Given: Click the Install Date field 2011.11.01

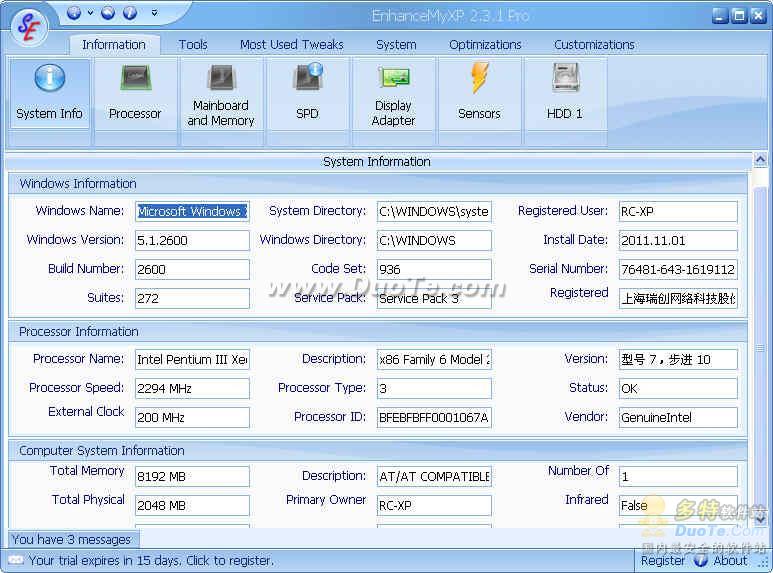Looking at the screenshot, I should [x=678, y=241].
